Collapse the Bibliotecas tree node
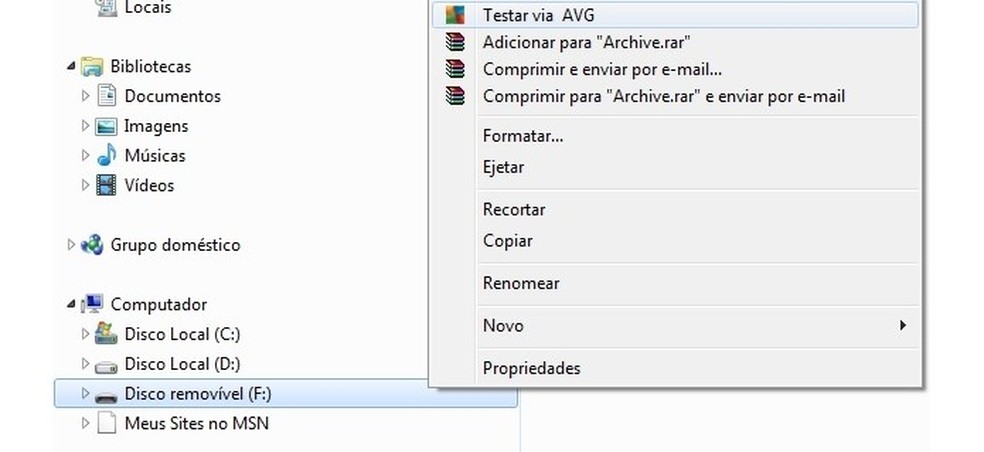 [71, 67]
